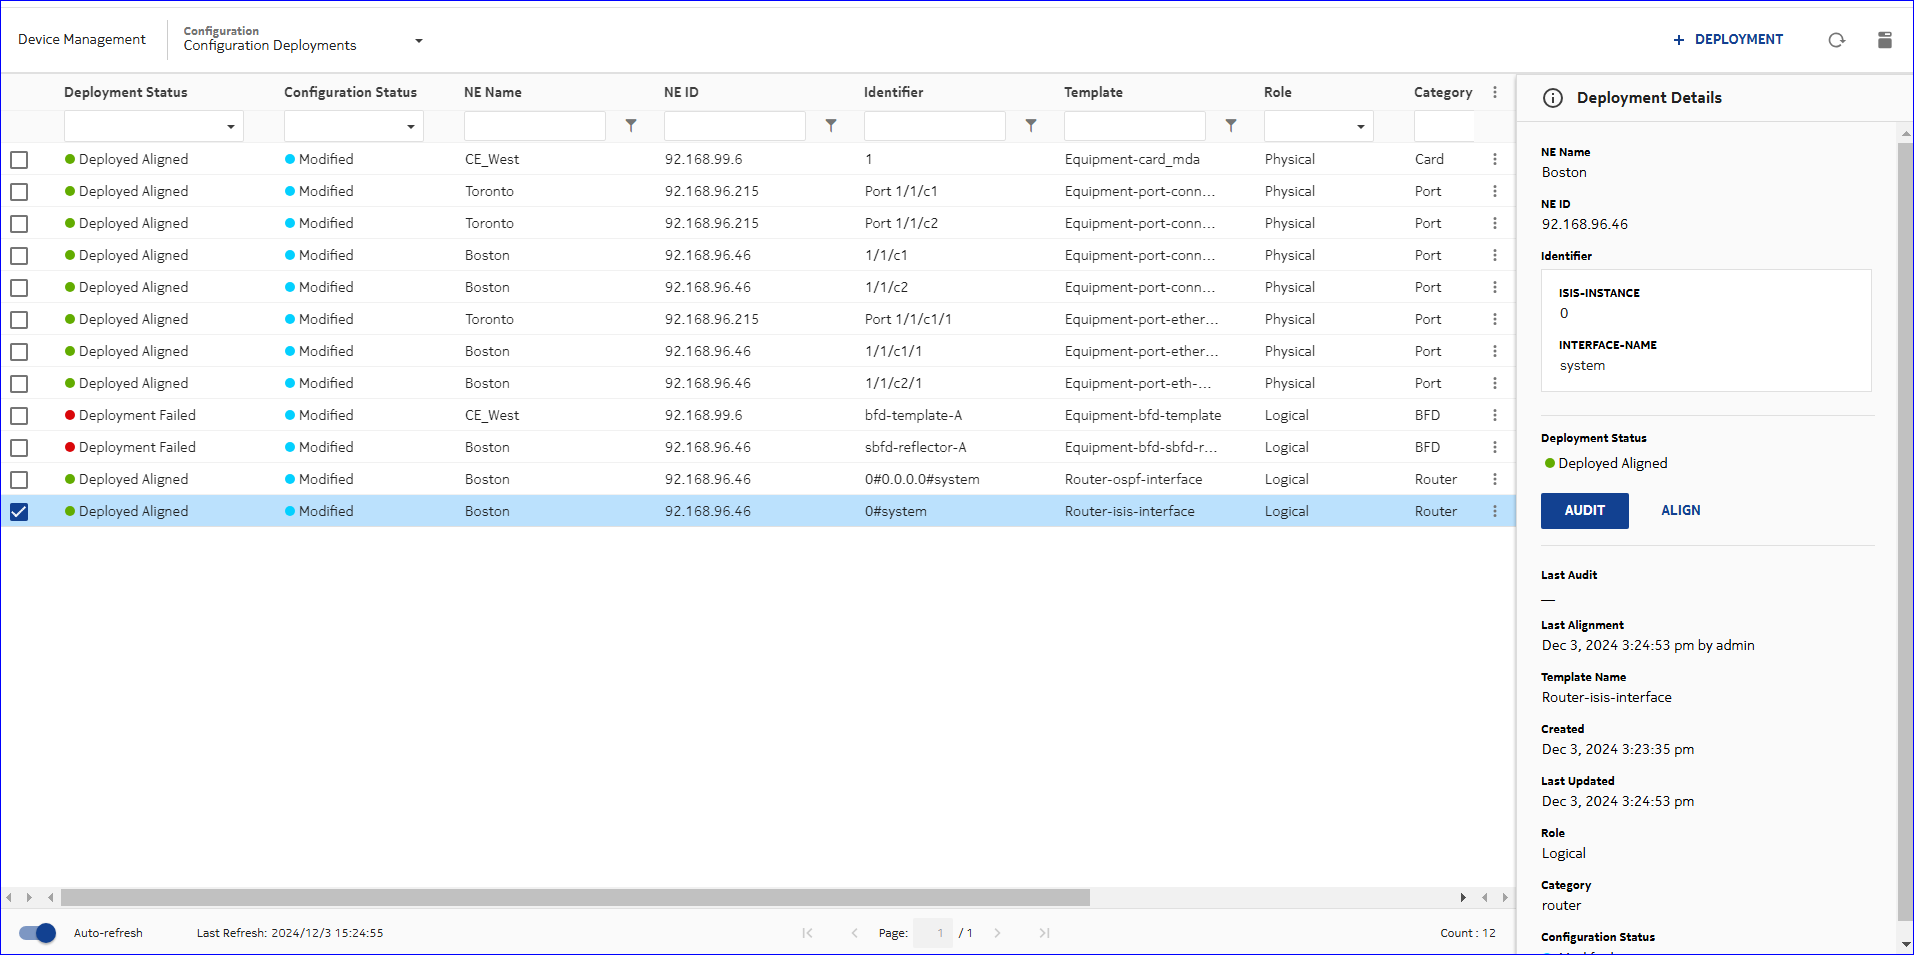Open the Configuration Status filter dropdown
This screenshot has height=955, width=1914.
tap(353, 127)
